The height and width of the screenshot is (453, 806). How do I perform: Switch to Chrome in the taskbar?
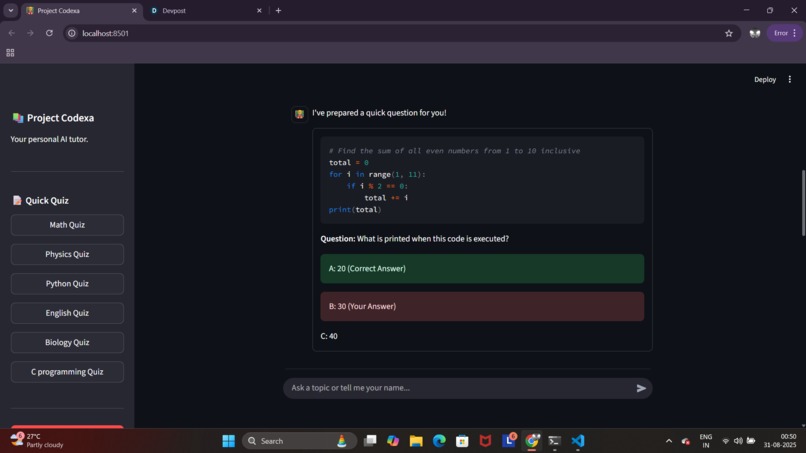point(532,441)
